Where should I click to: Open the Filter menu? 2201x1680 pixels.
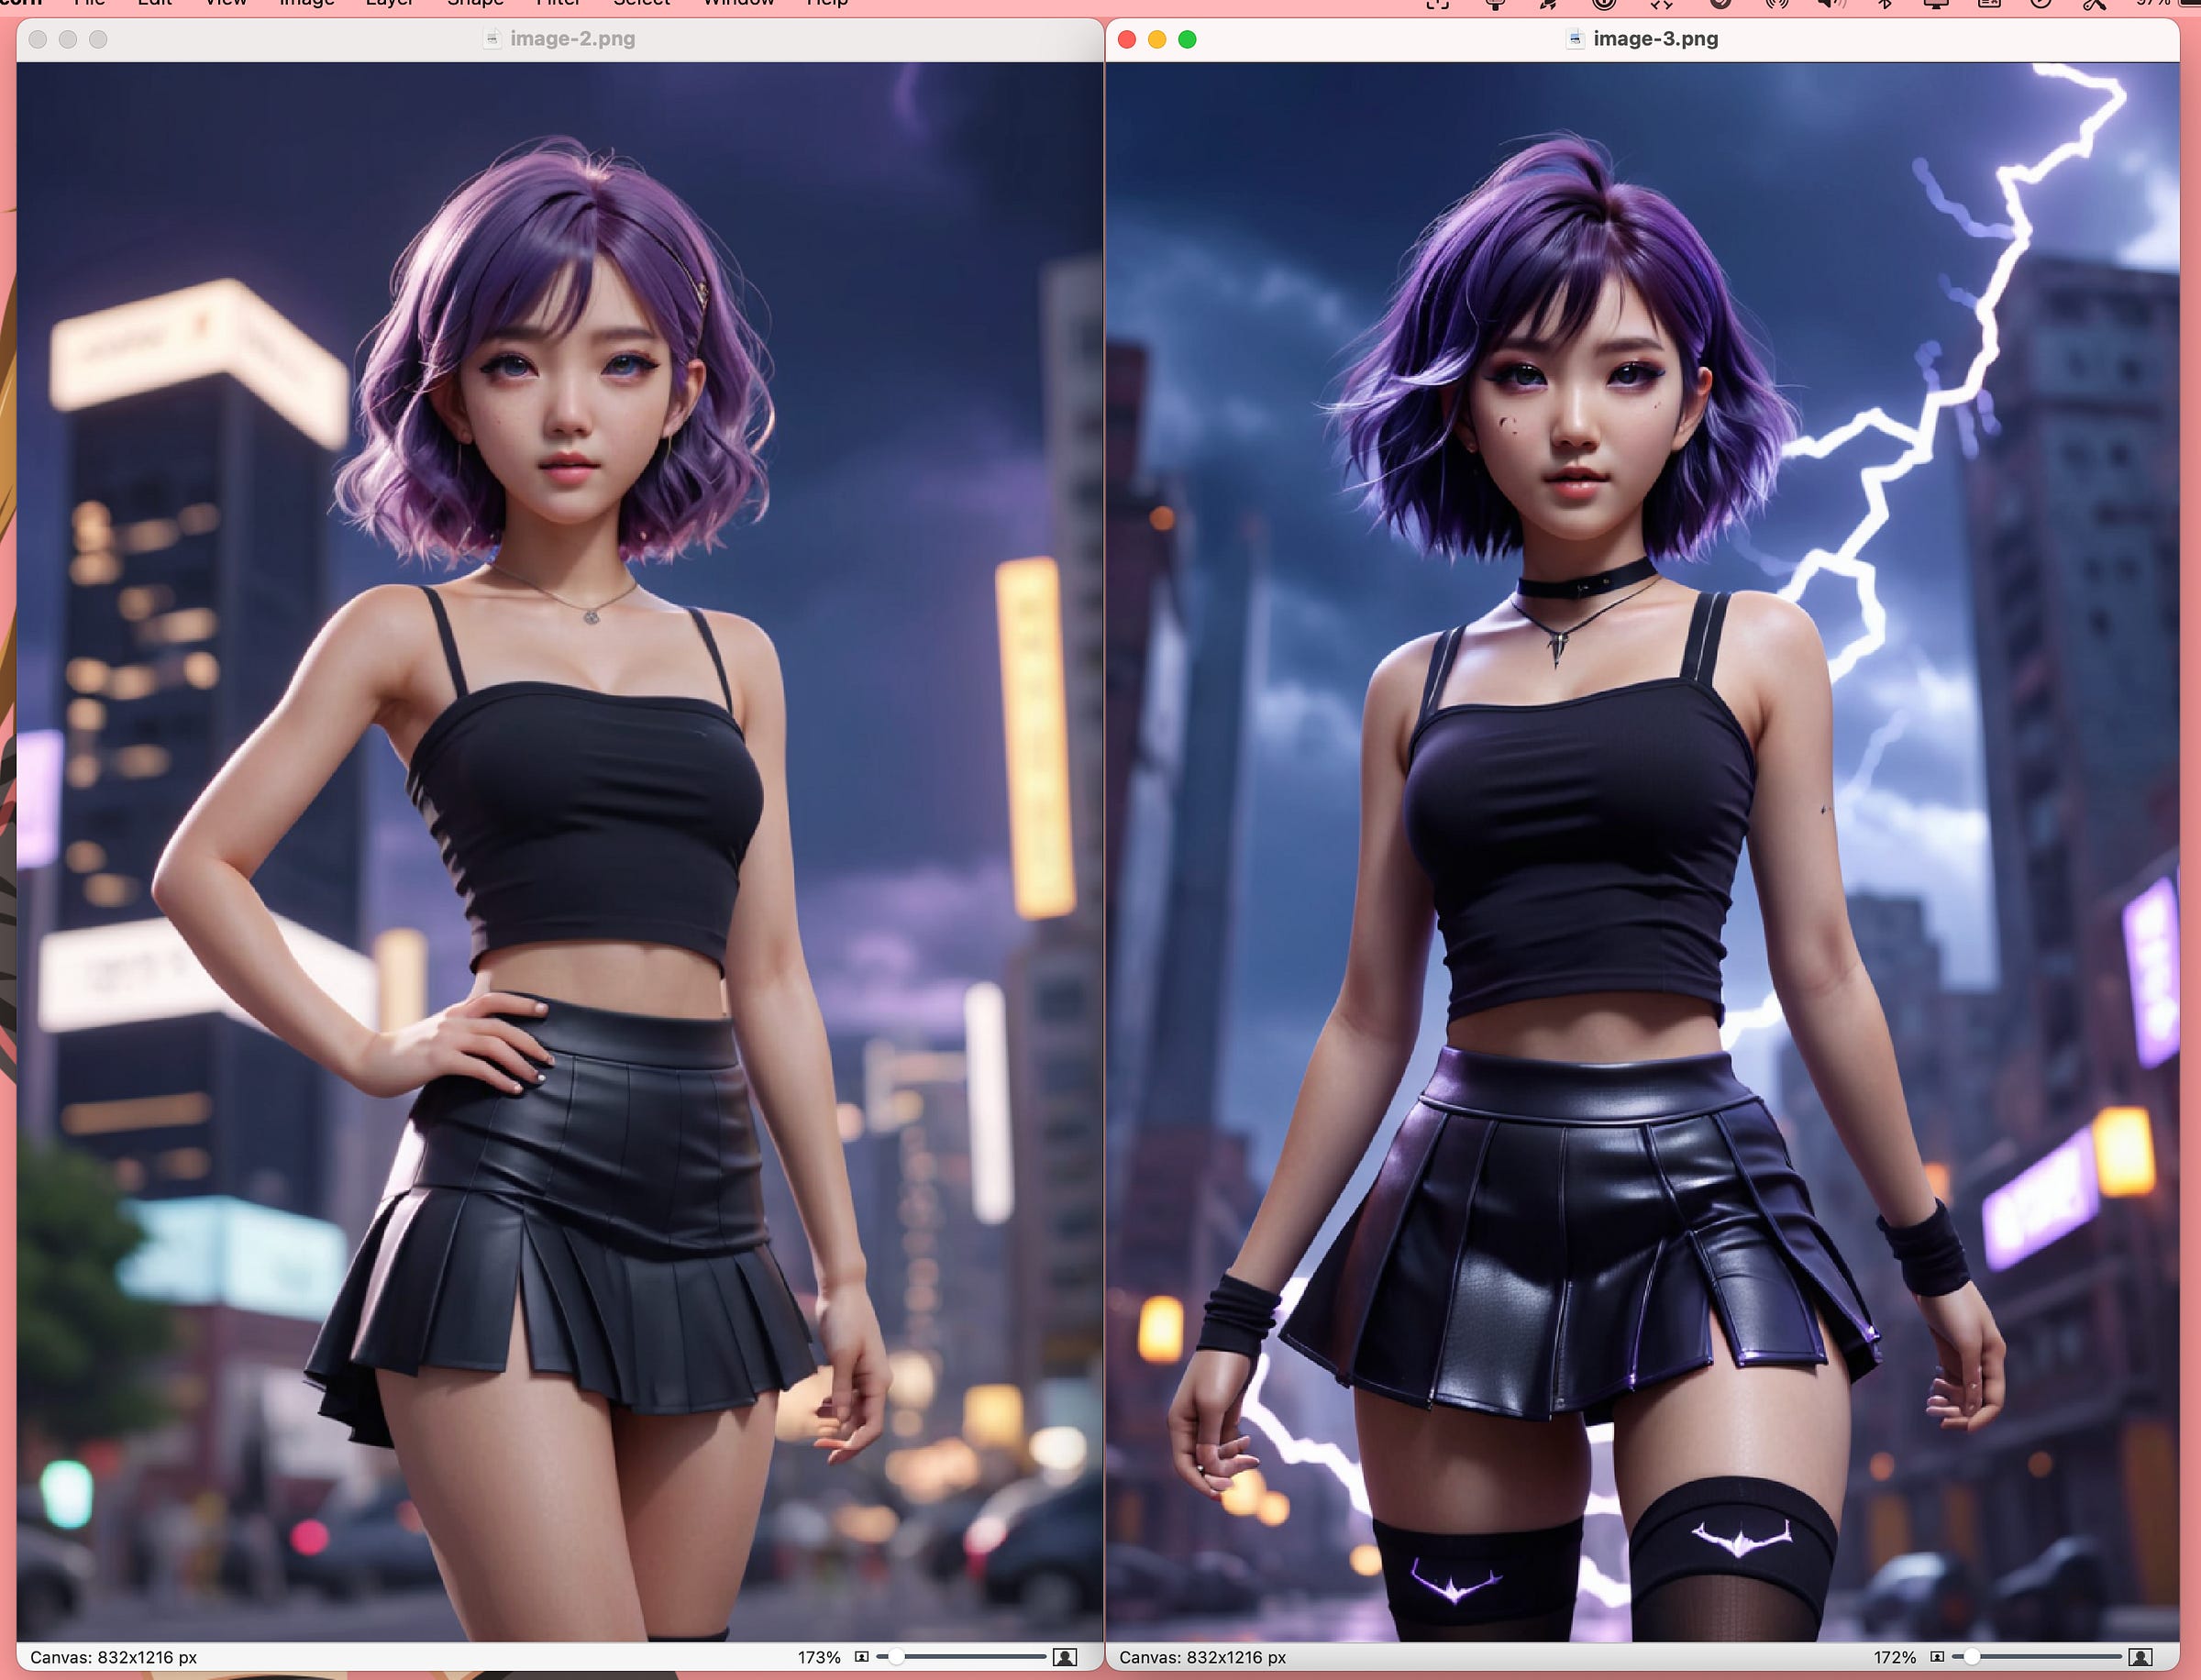click(557, 3)
